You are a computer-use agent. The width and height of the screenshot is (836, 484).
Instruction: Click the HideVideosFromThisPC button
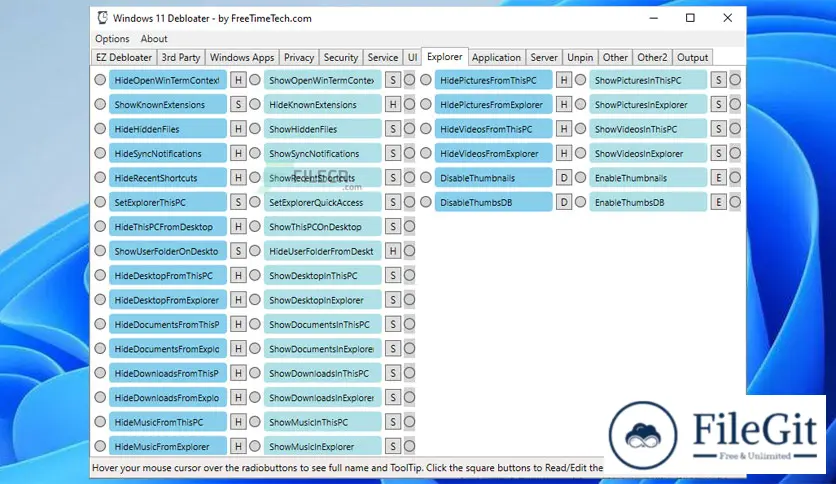494,129
